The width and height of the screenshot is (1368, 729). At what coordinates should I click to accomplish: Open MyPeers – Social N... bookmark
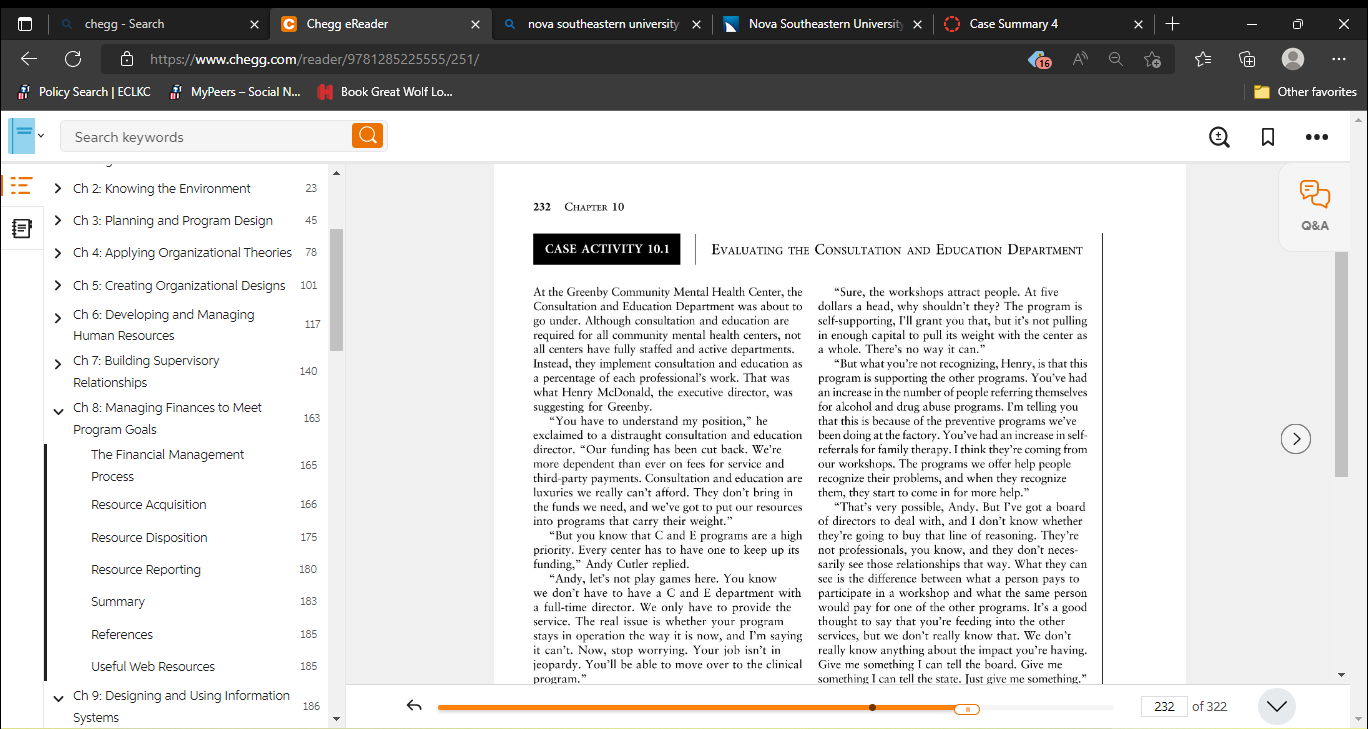[236, 91]
